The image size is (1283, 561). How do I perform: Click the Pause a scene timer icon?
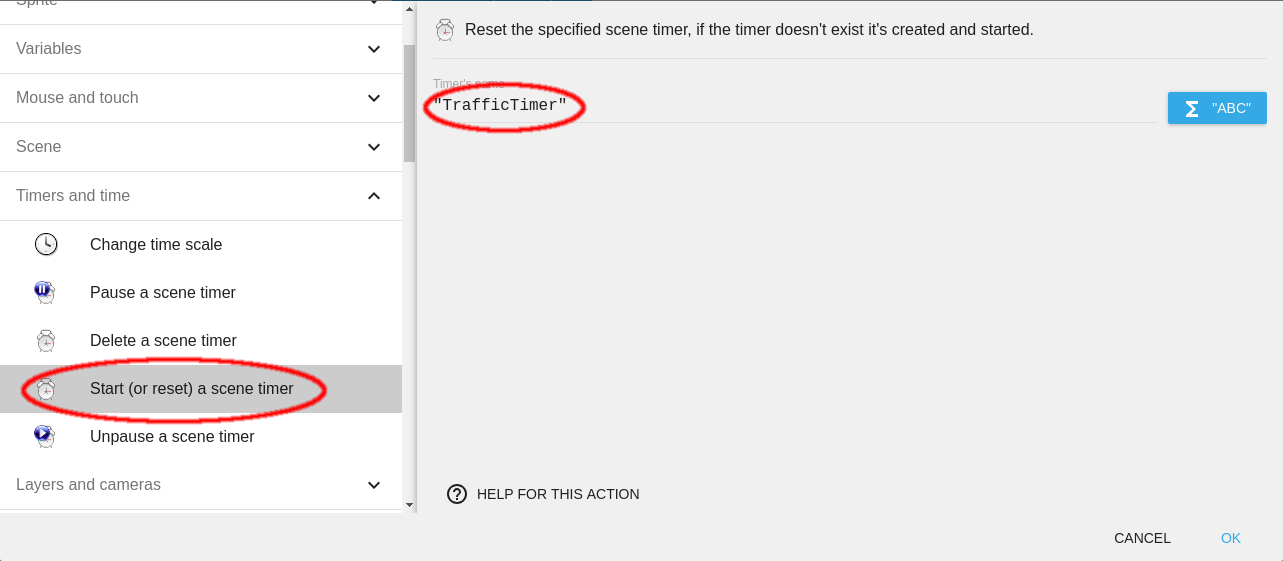[46, 292]
